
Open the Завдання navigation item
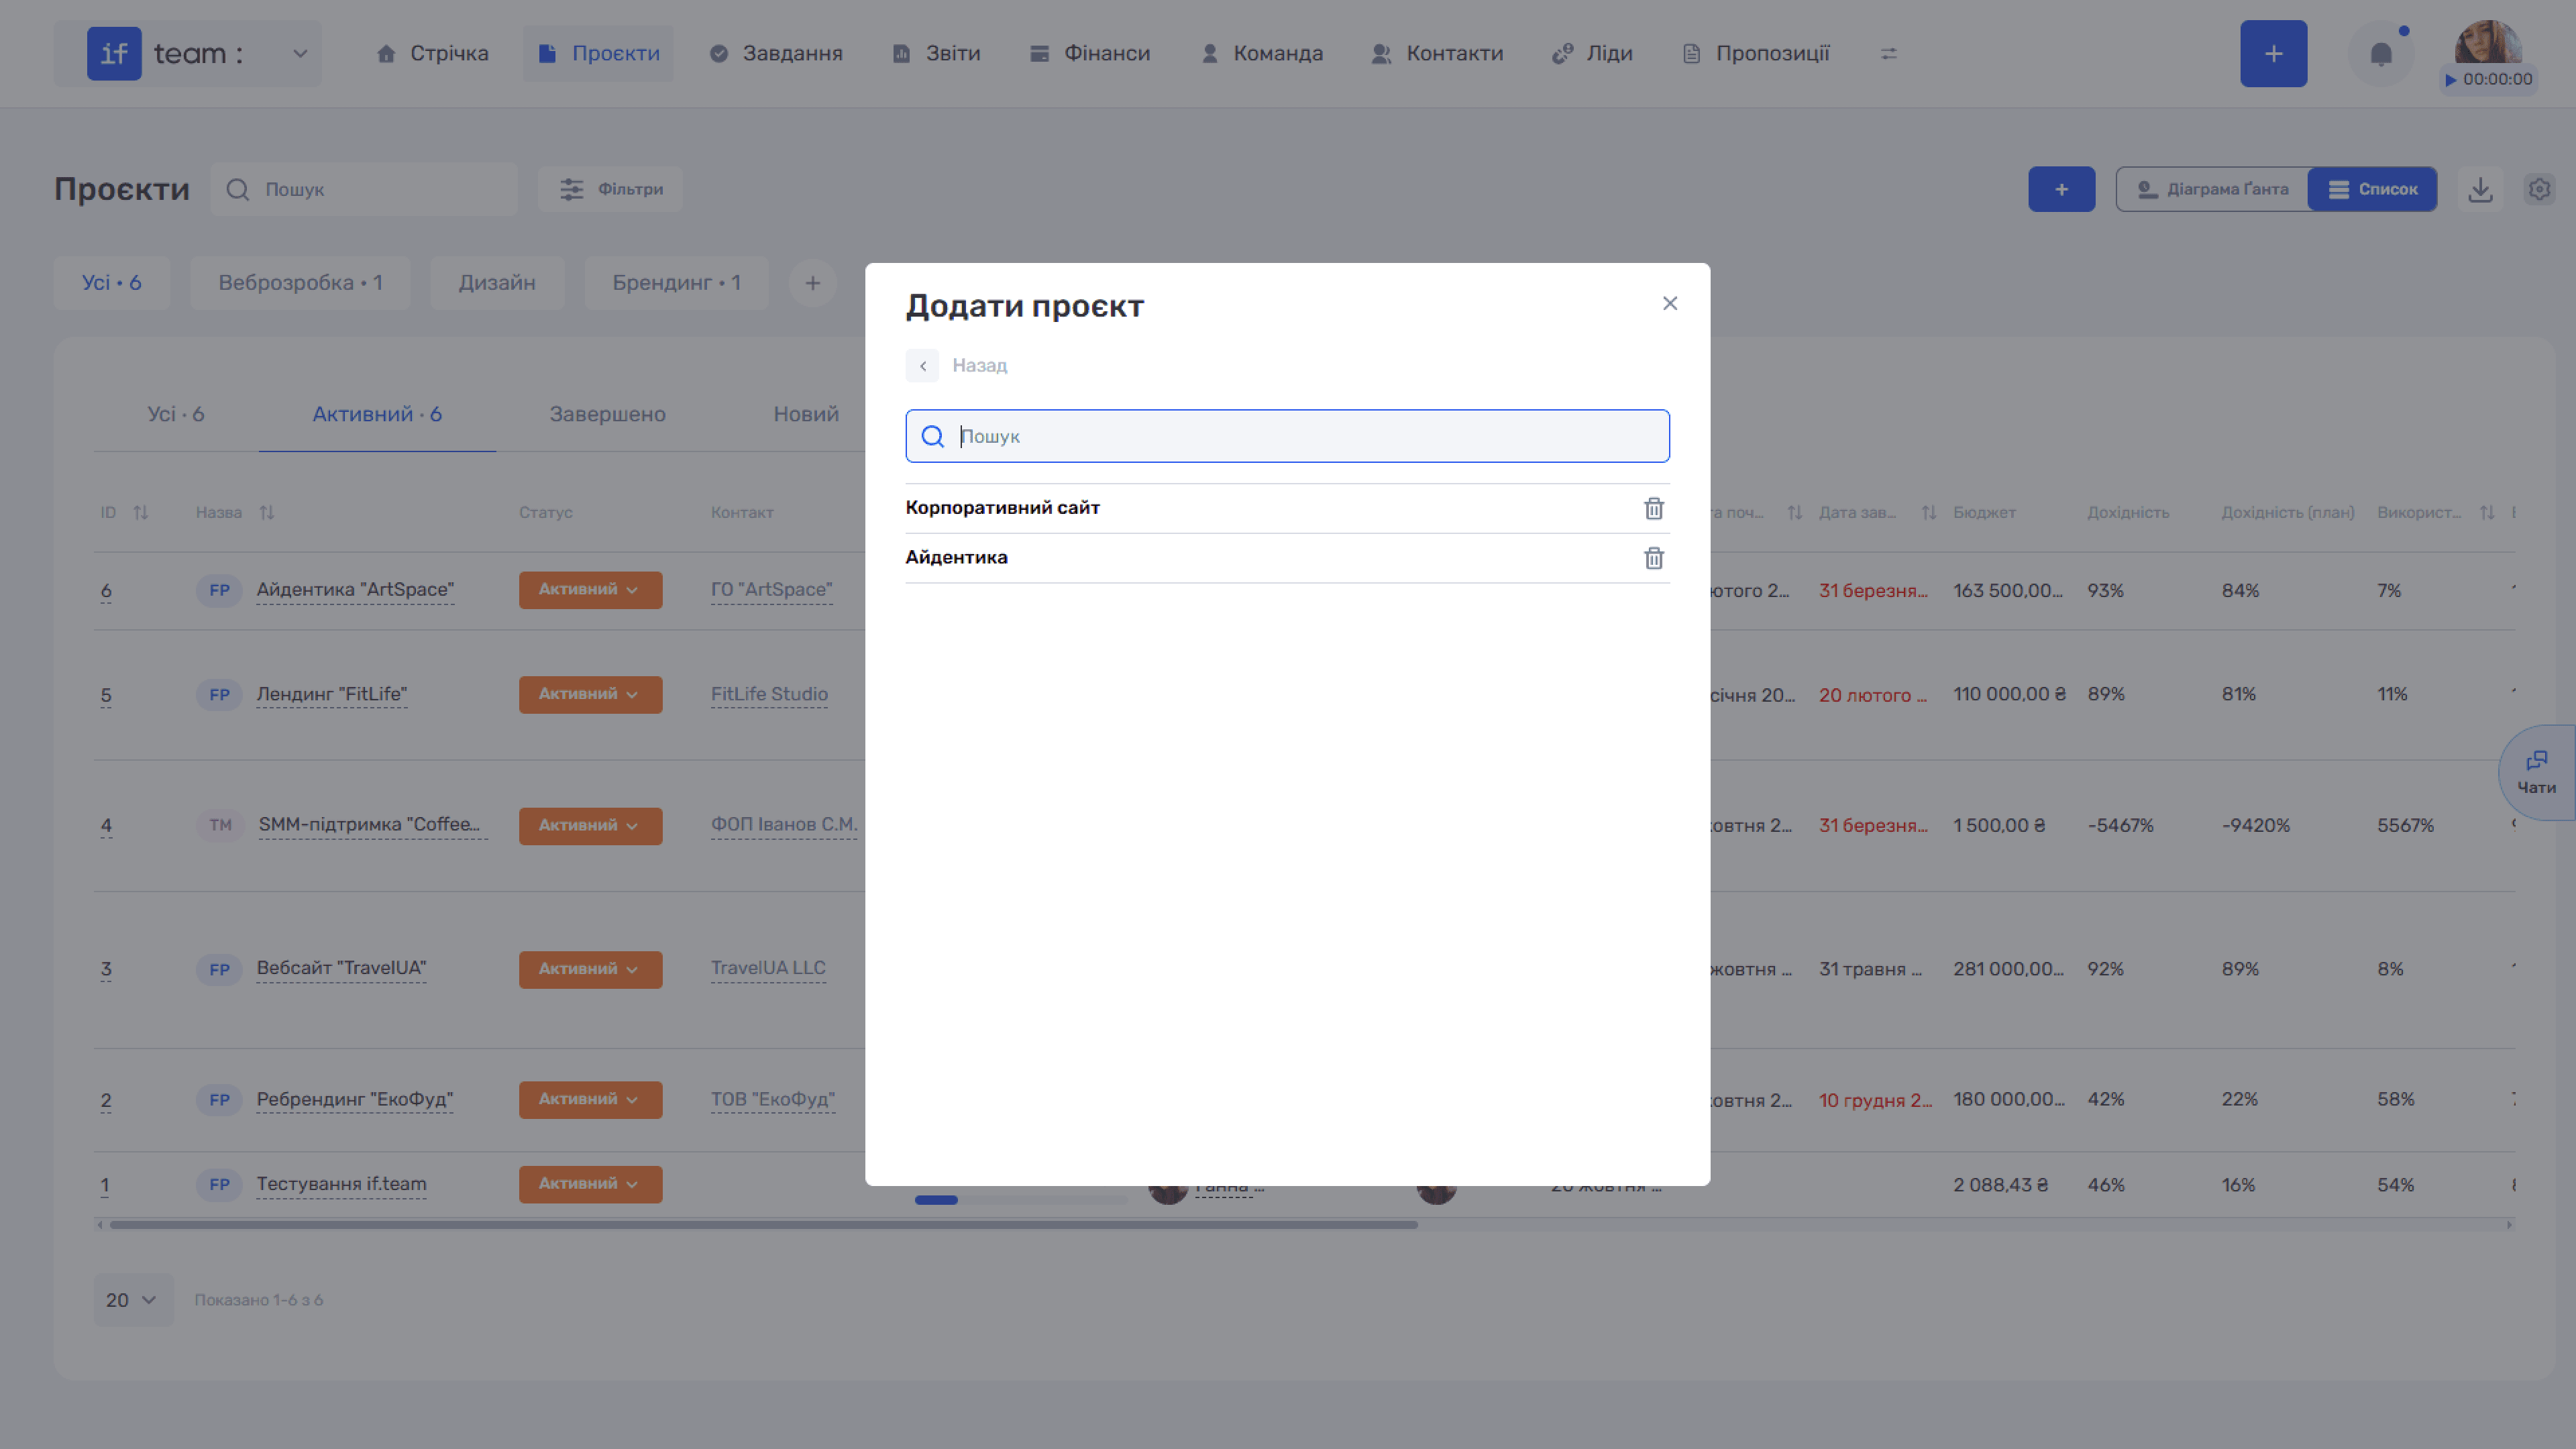[776, 53]
